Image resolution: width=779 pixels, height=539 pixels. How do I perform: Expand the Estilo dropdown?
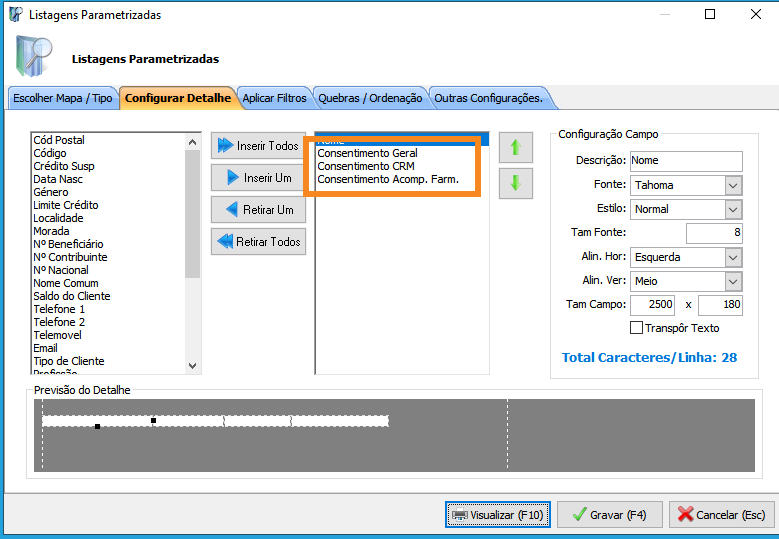(732, 209)
